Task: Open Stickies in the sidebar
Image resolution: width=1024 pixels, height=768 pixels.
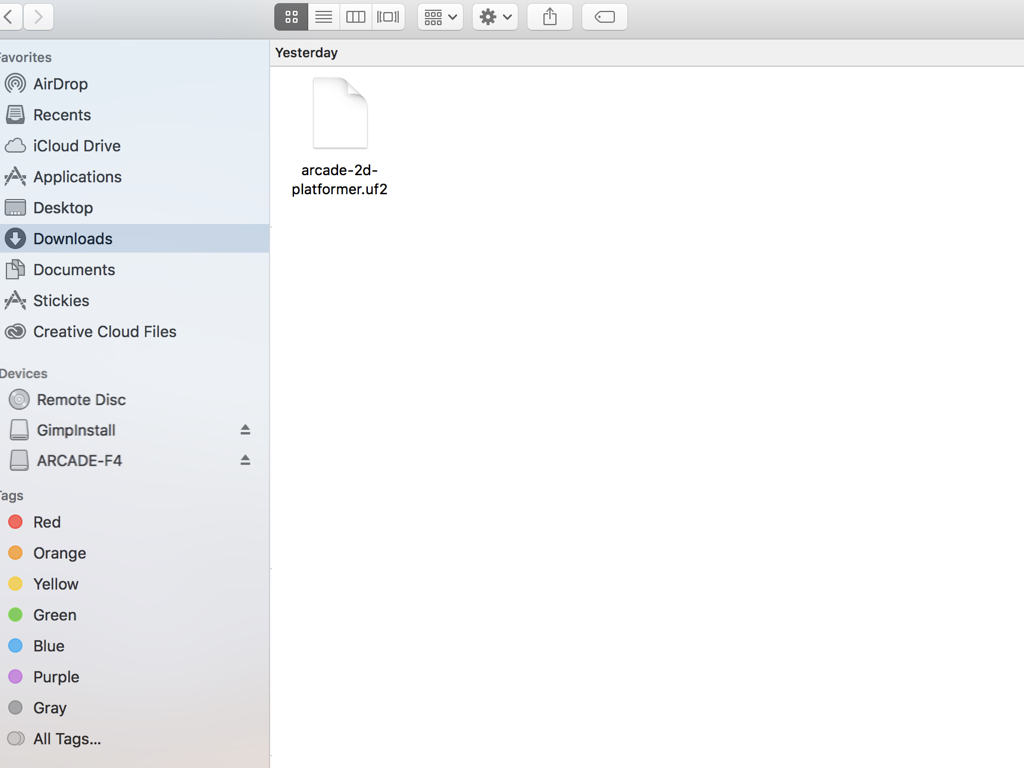Action: [x=135, y=300]
